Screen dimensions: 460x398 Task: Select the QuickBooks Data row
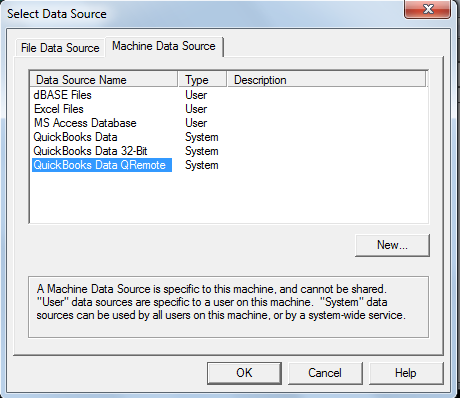coord(75,137)
